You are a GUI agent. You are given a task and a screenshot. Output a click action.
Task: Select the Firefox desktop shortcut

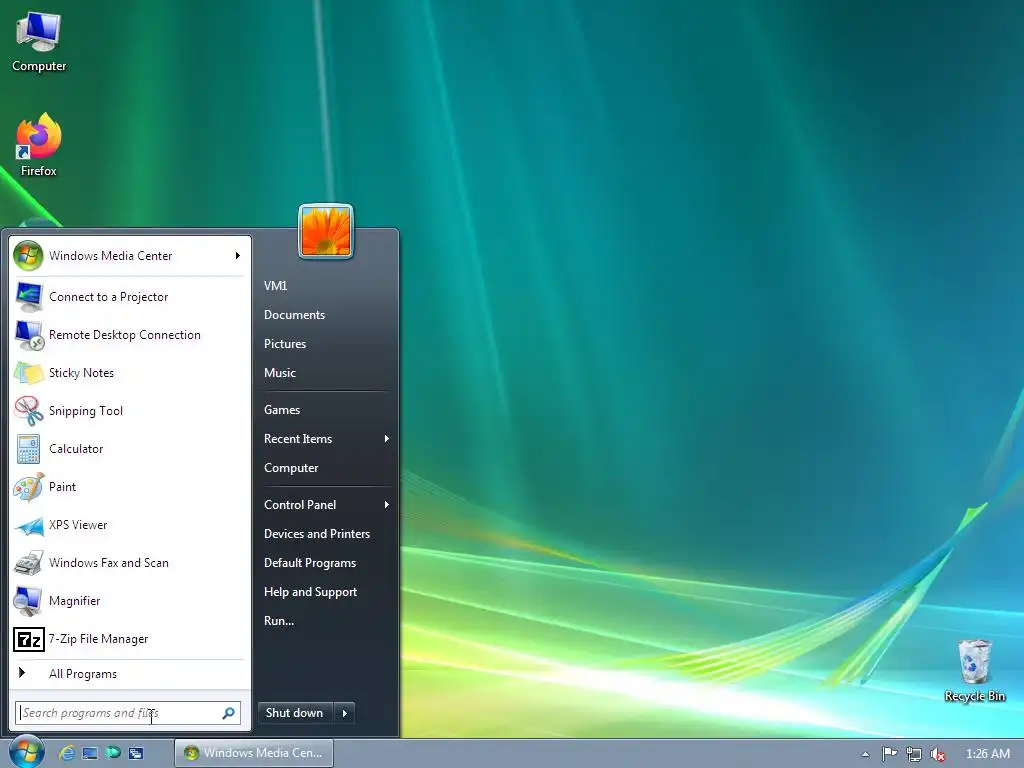tap(39, 145)
